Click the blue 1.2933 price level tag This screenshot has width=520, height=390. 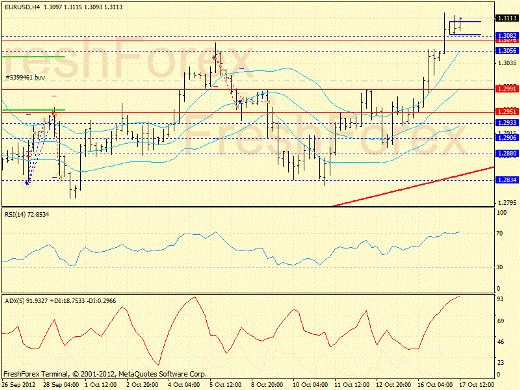pos(507,123)
